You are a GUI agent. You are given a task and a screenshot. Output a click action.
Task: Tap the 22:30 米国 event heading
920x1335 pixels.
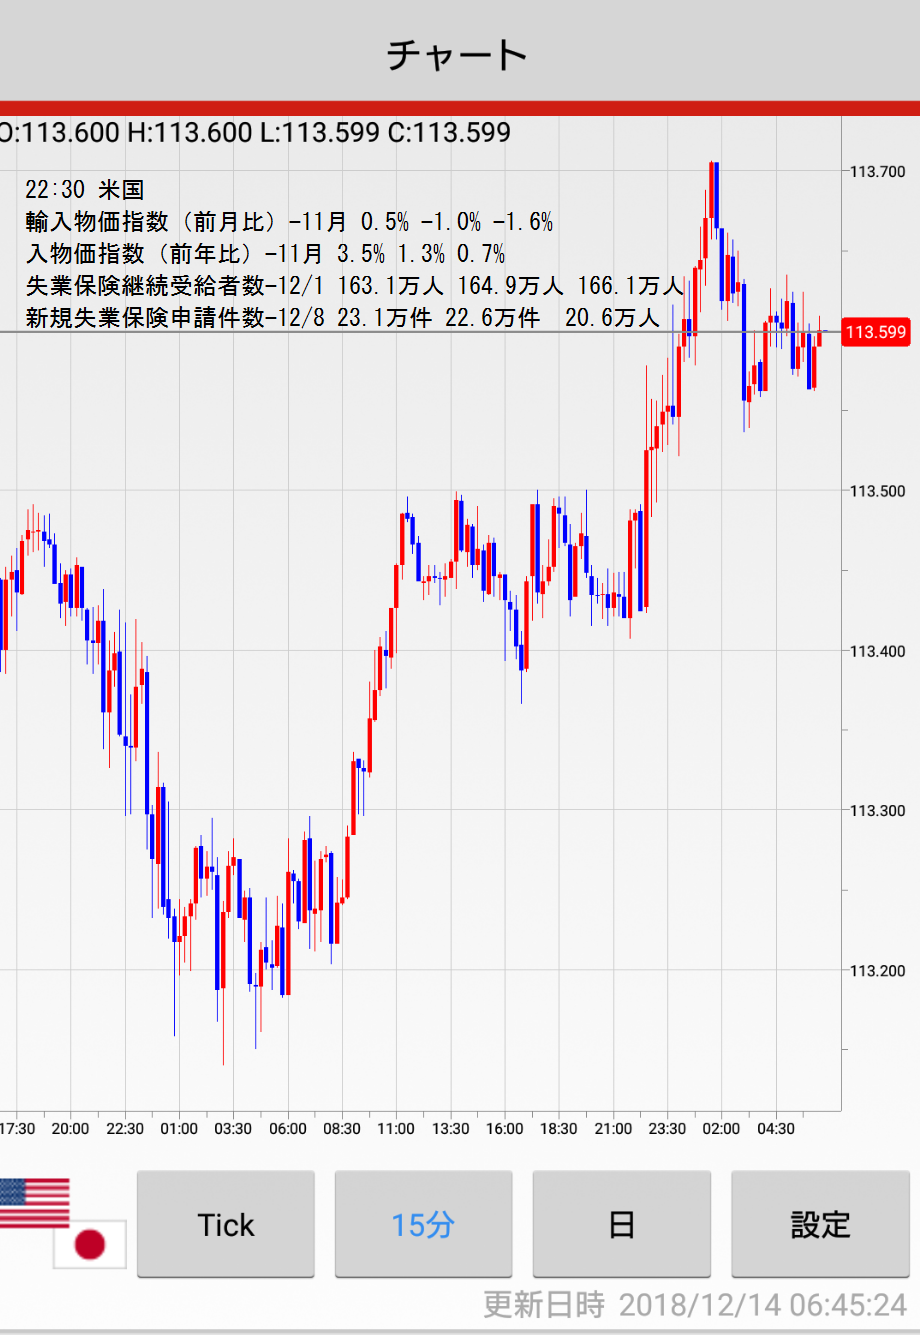85,190
